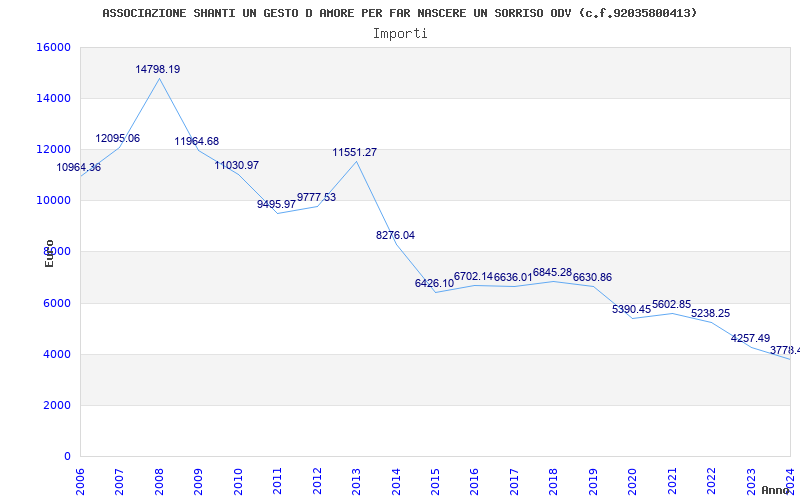Click the 2006 year label
This screenshot has width=800, height=500.
[81, 480]
